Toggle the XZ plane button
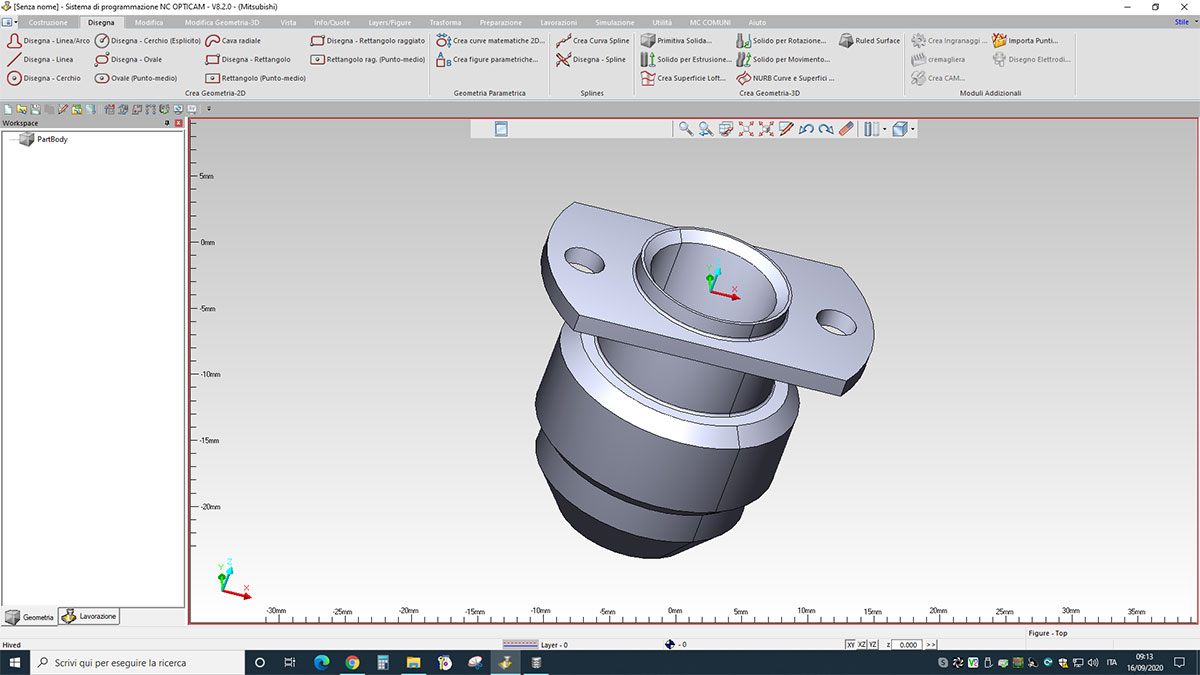Image resolution: width=1200 pixels, height=675 pixels. 862,645
